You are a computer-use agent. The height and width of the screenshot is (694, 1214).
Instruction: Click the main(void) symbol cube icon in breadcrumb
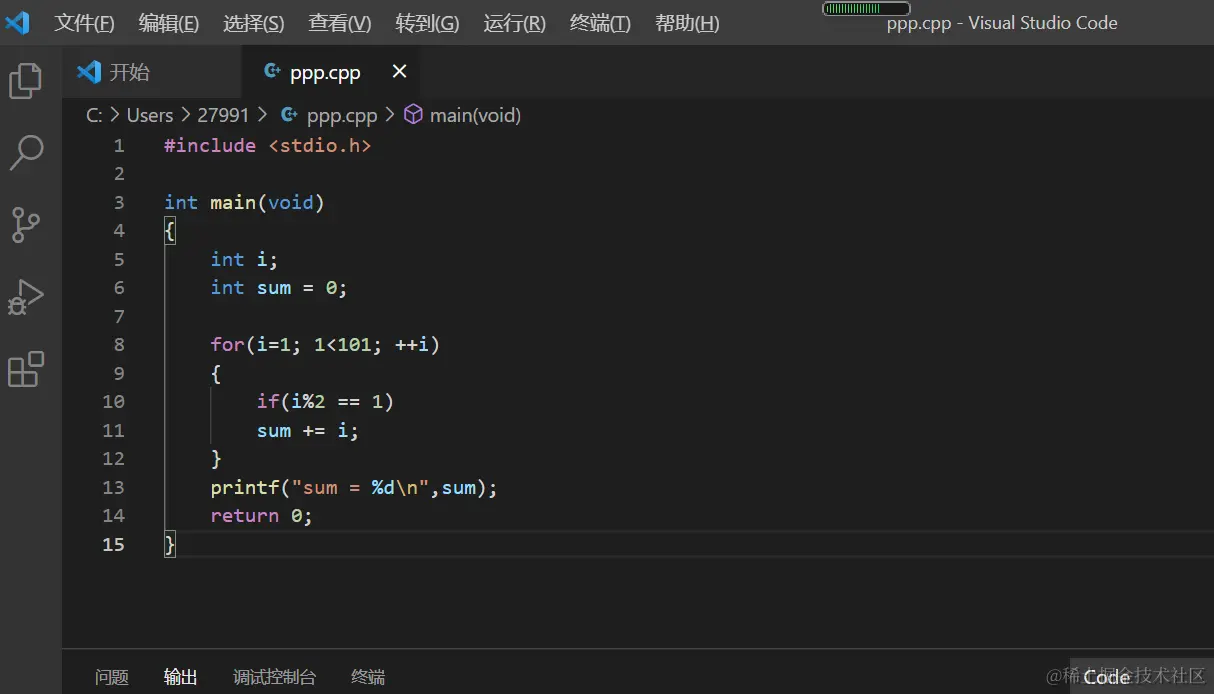[x=413, y=115]
